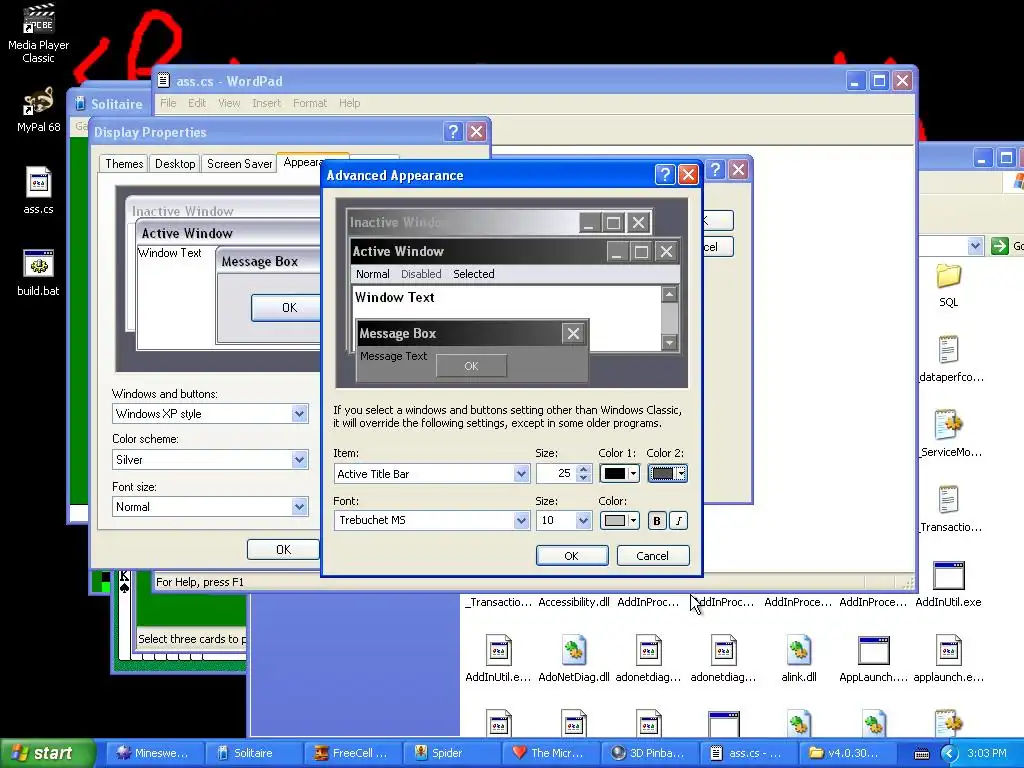Screen dimensions: 1024x768
Task: Pick Color 1 swatch for title bar
Action: [x=619, y=473]
